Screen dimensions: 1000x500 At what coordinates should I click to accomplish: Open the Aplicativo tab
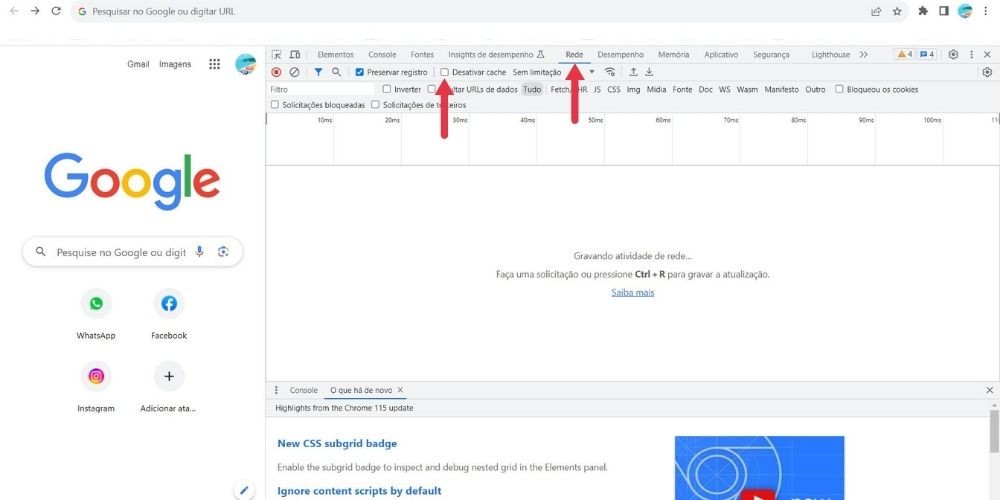(x=721, y=55)
